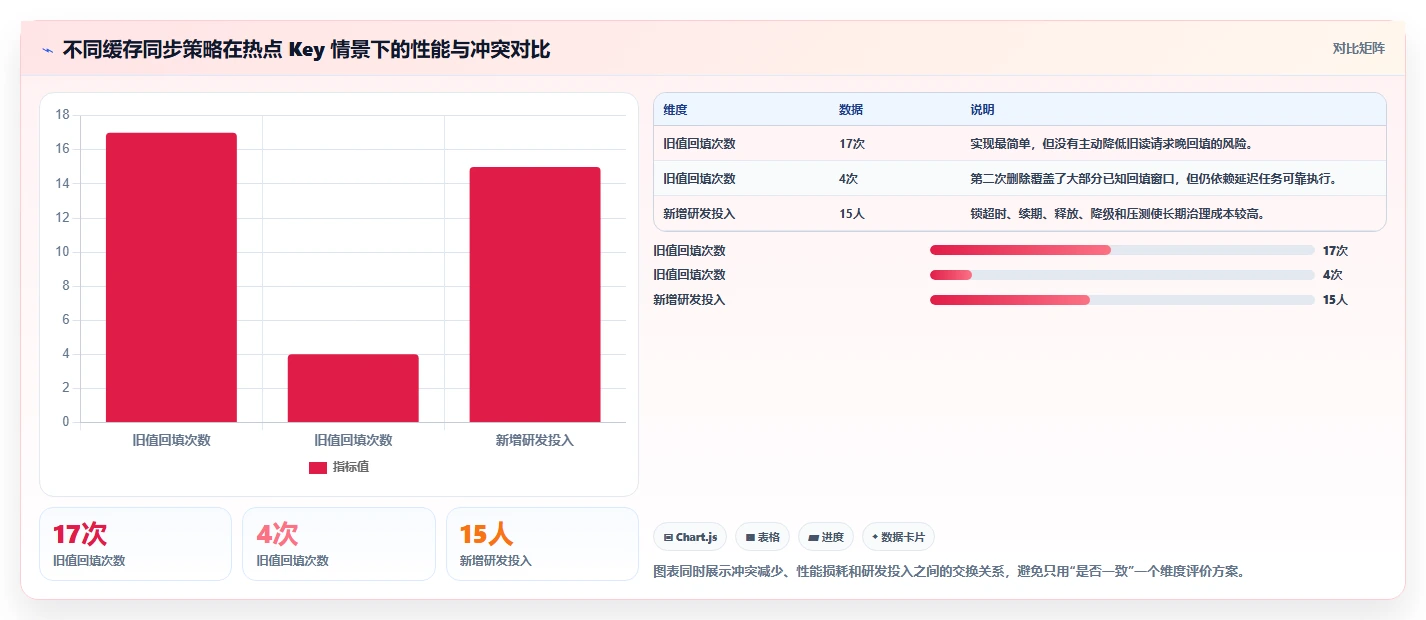Click the 数据卡片 chip
This screenshot has width=1426, height=620.
point(898,537)
